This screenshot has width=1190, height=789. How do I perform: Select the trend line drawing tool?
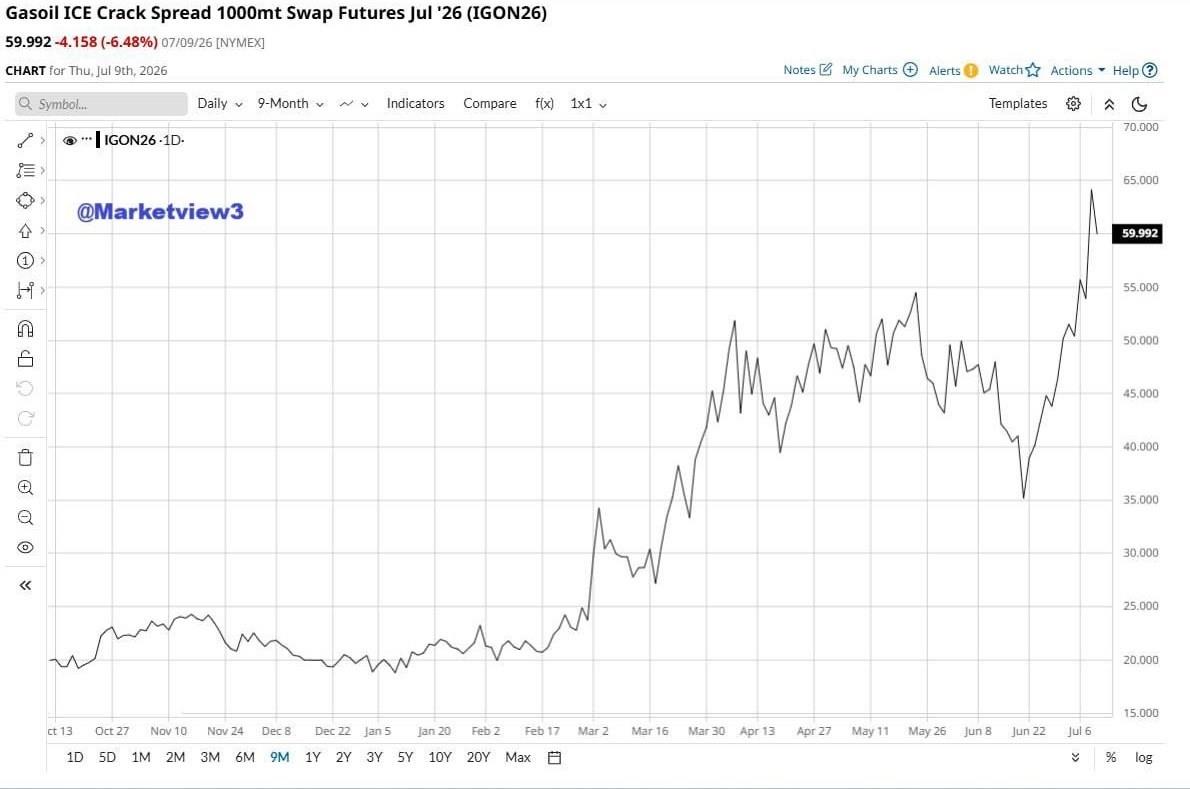pyautogui.click(x=25, y=140)
